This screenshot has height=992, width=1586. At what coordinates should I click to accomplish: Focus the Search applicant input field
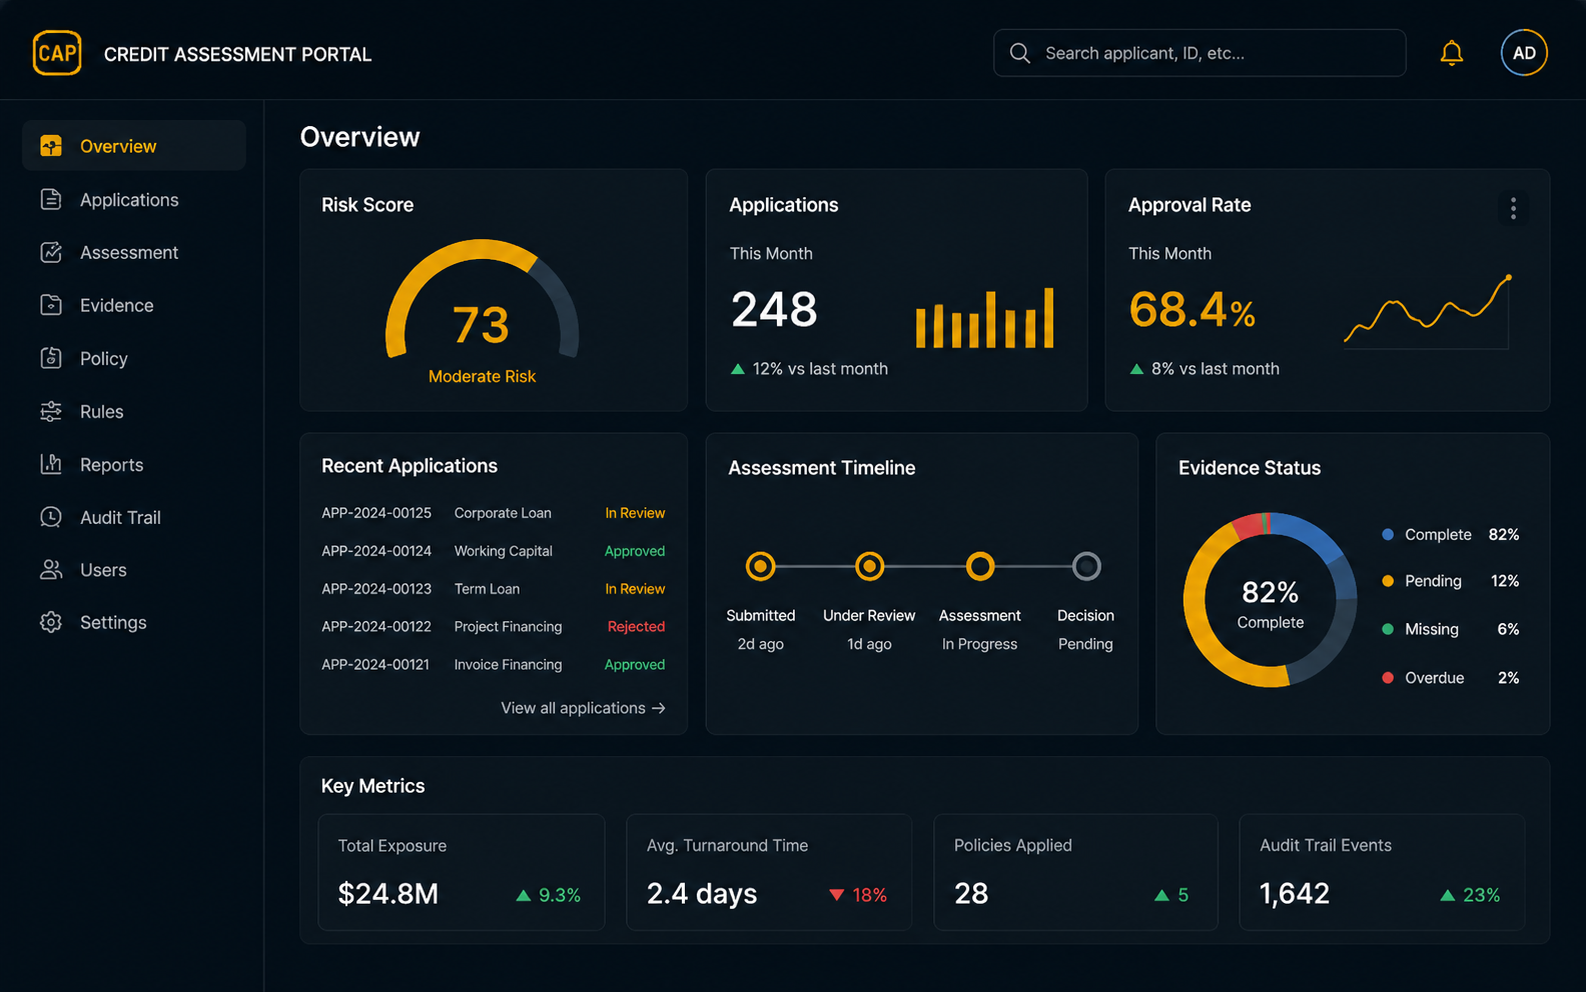(1199, 53)
